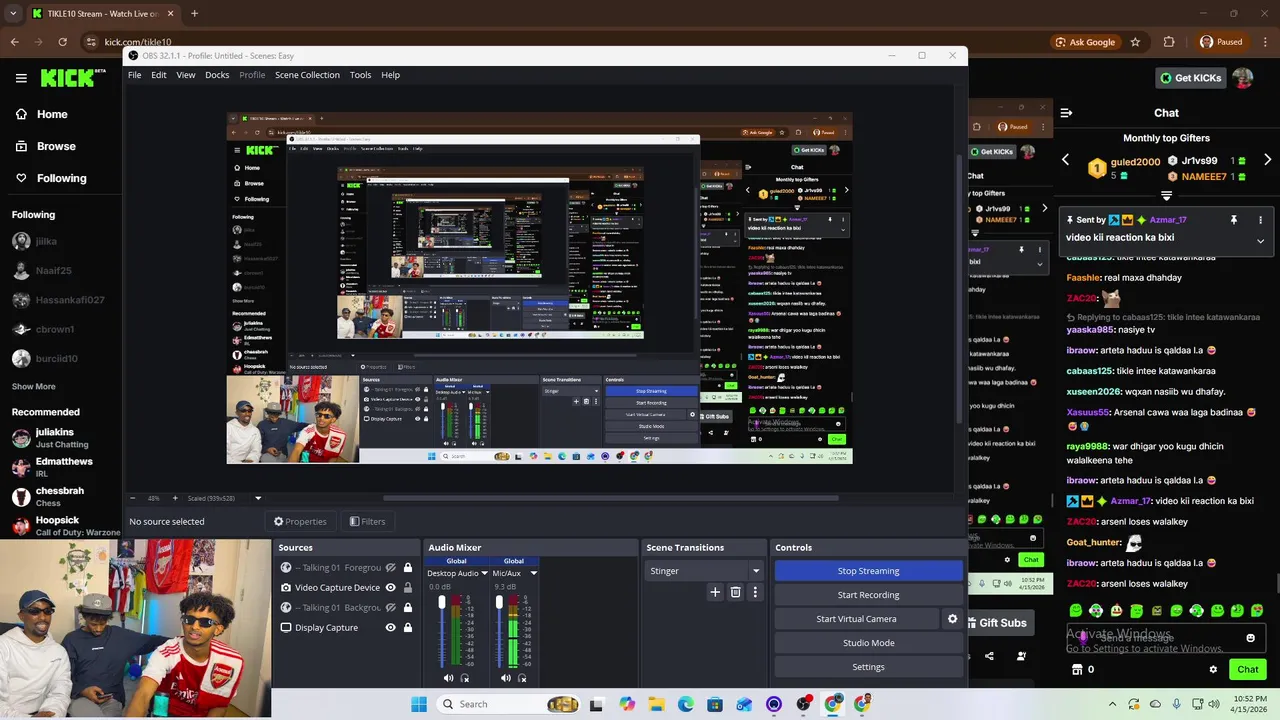Open pinned message three-dot options
The height and width of the screenshot is (720, 1280).
coord(1260,220)
